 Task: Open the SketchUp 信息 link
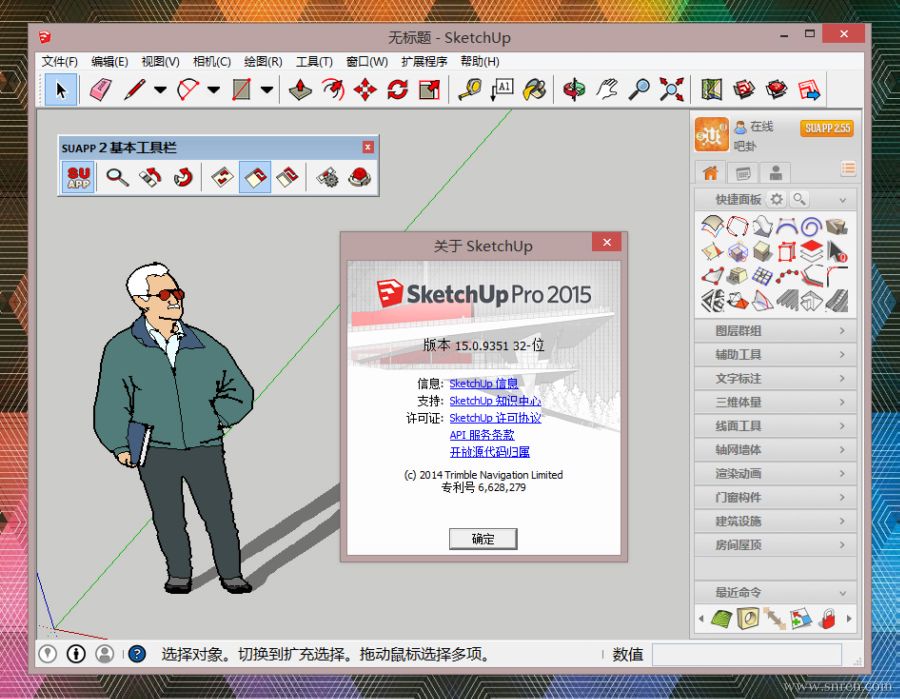[x=484, y=383]
